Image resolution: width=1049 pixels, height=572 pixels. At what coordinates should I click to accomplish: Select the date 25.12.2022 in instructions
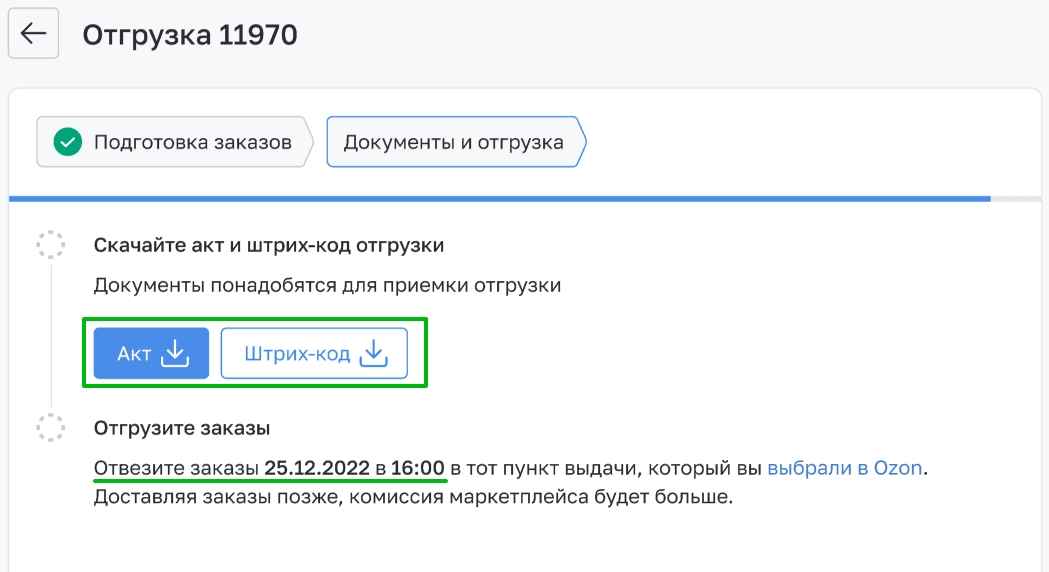click(x=317, y=468)
